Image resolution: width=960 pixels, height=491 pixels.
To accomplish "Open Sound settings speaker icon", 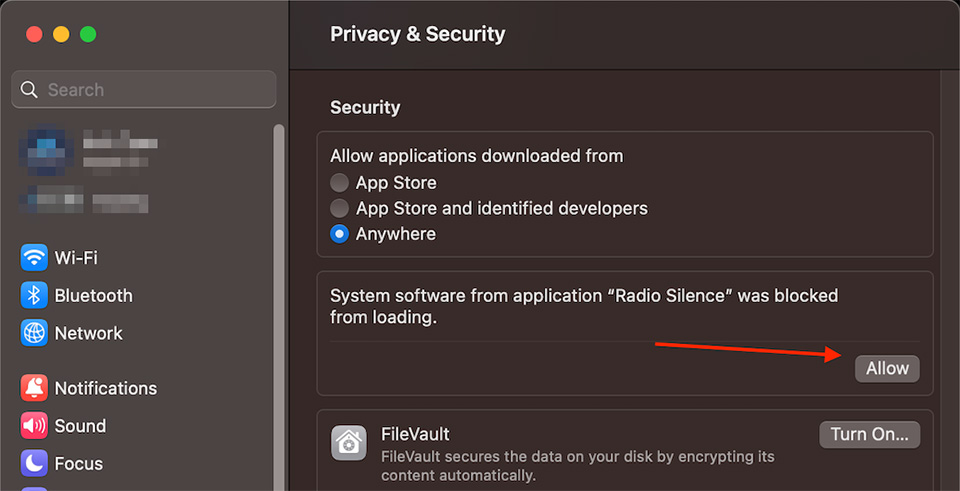I will [x=35, y=426].
